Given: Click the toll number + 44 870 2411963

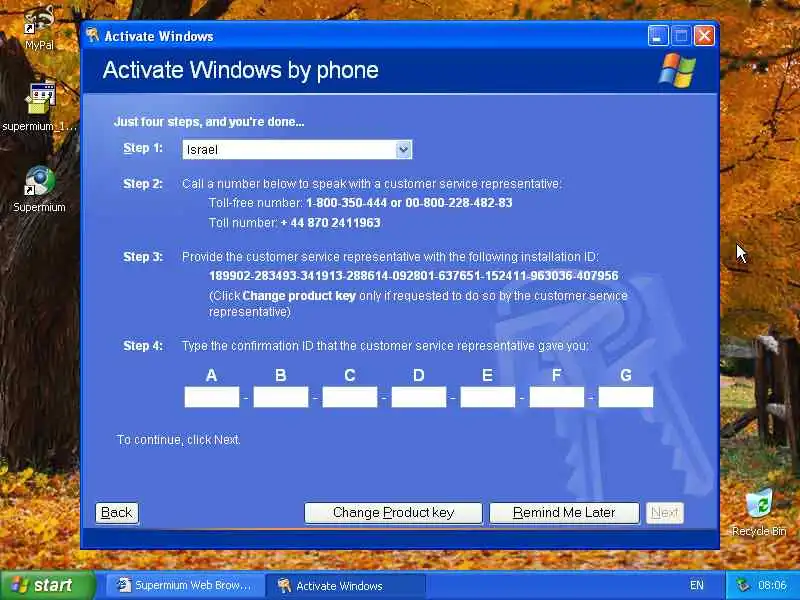Looking at the screenshot, I should [331, 223].
